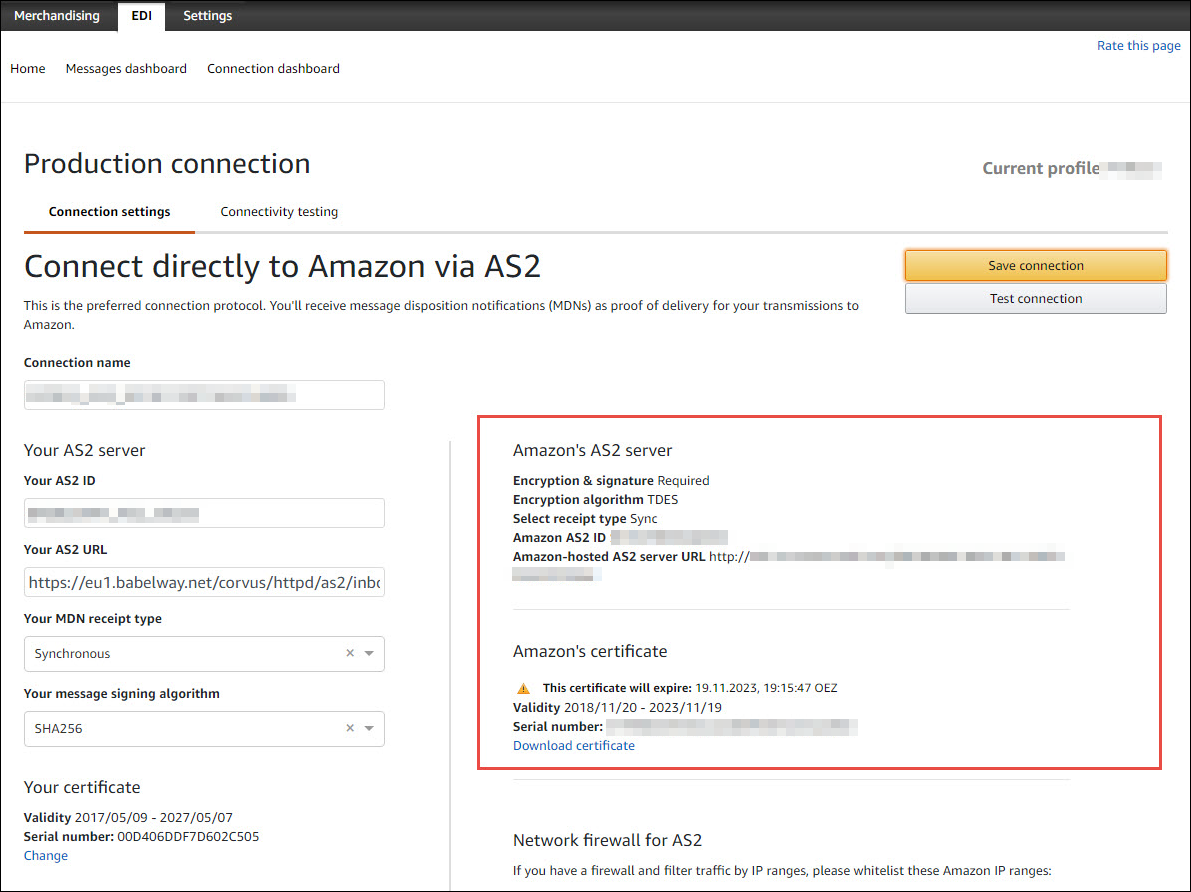Clear the SHA256 signing algorithm selection
This screenshot has width=1191, height=892.
[350, 728]
